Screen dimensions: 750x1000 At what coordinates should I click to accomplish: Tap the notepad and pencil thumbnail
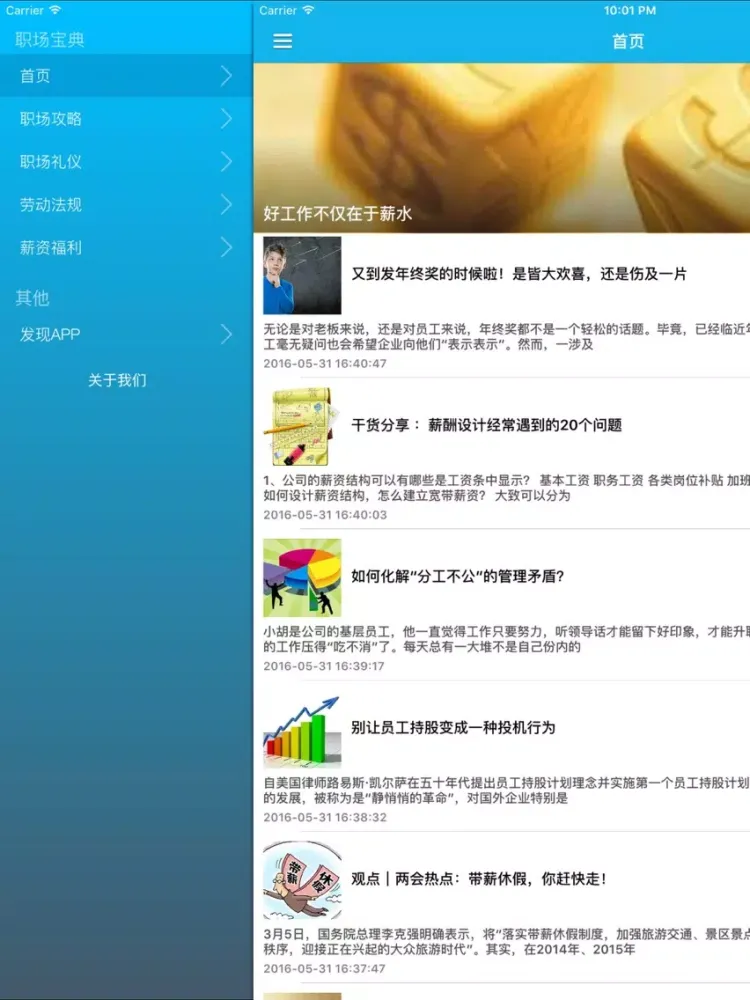pyautogui.click(x=302, y=427)
